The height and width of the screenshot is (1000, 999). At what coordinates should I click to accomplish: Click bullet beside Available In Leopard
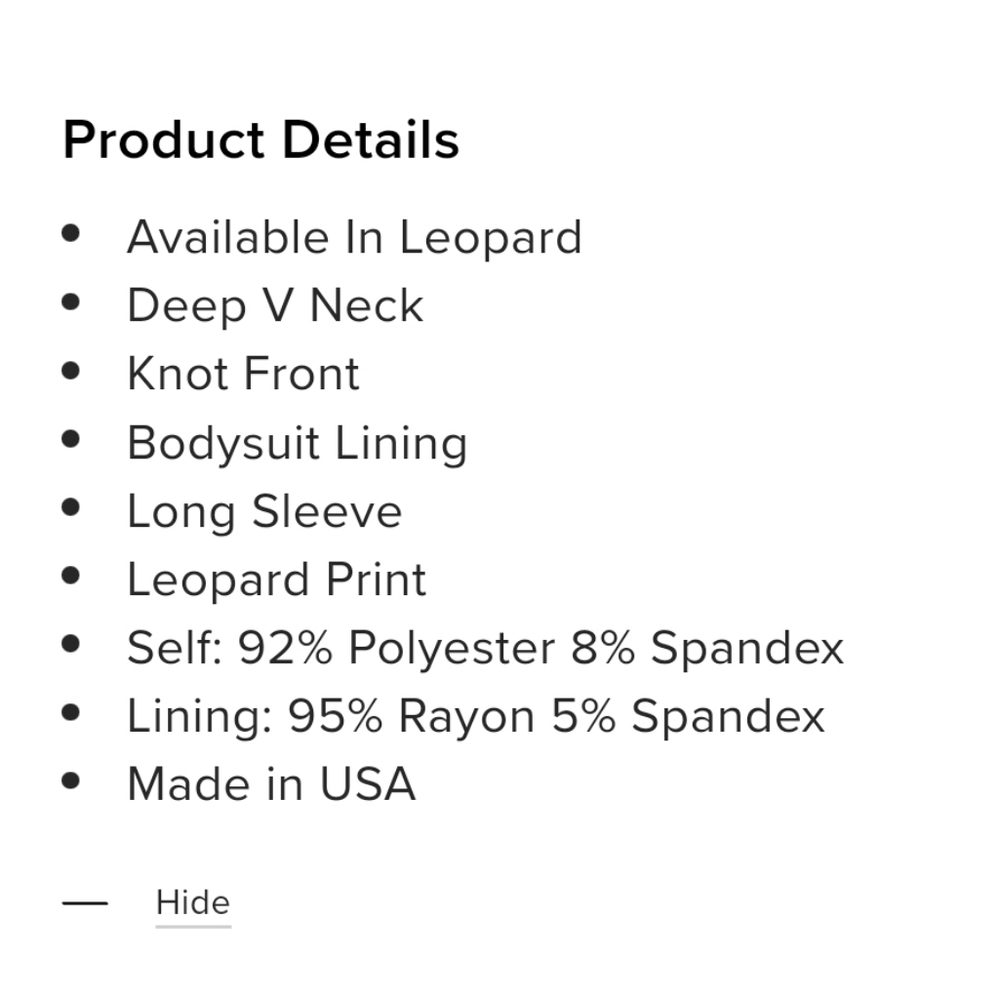pyautogui.click(x=71, y=233)
